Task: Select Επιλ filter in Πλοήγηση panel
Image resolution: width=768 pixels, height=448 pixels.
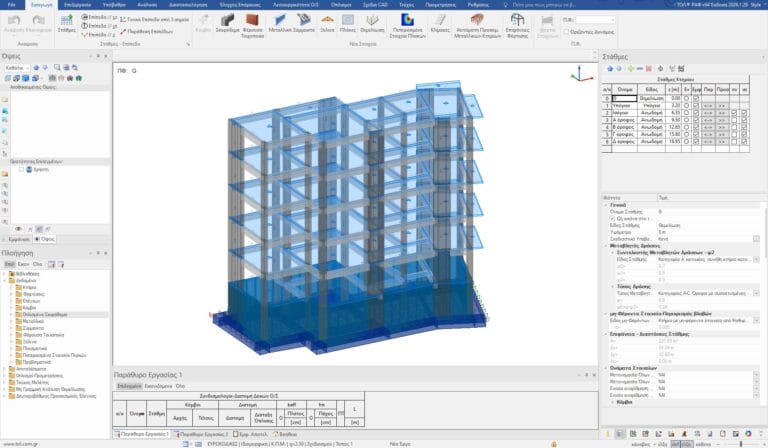Action: click(x=9, y=264)
